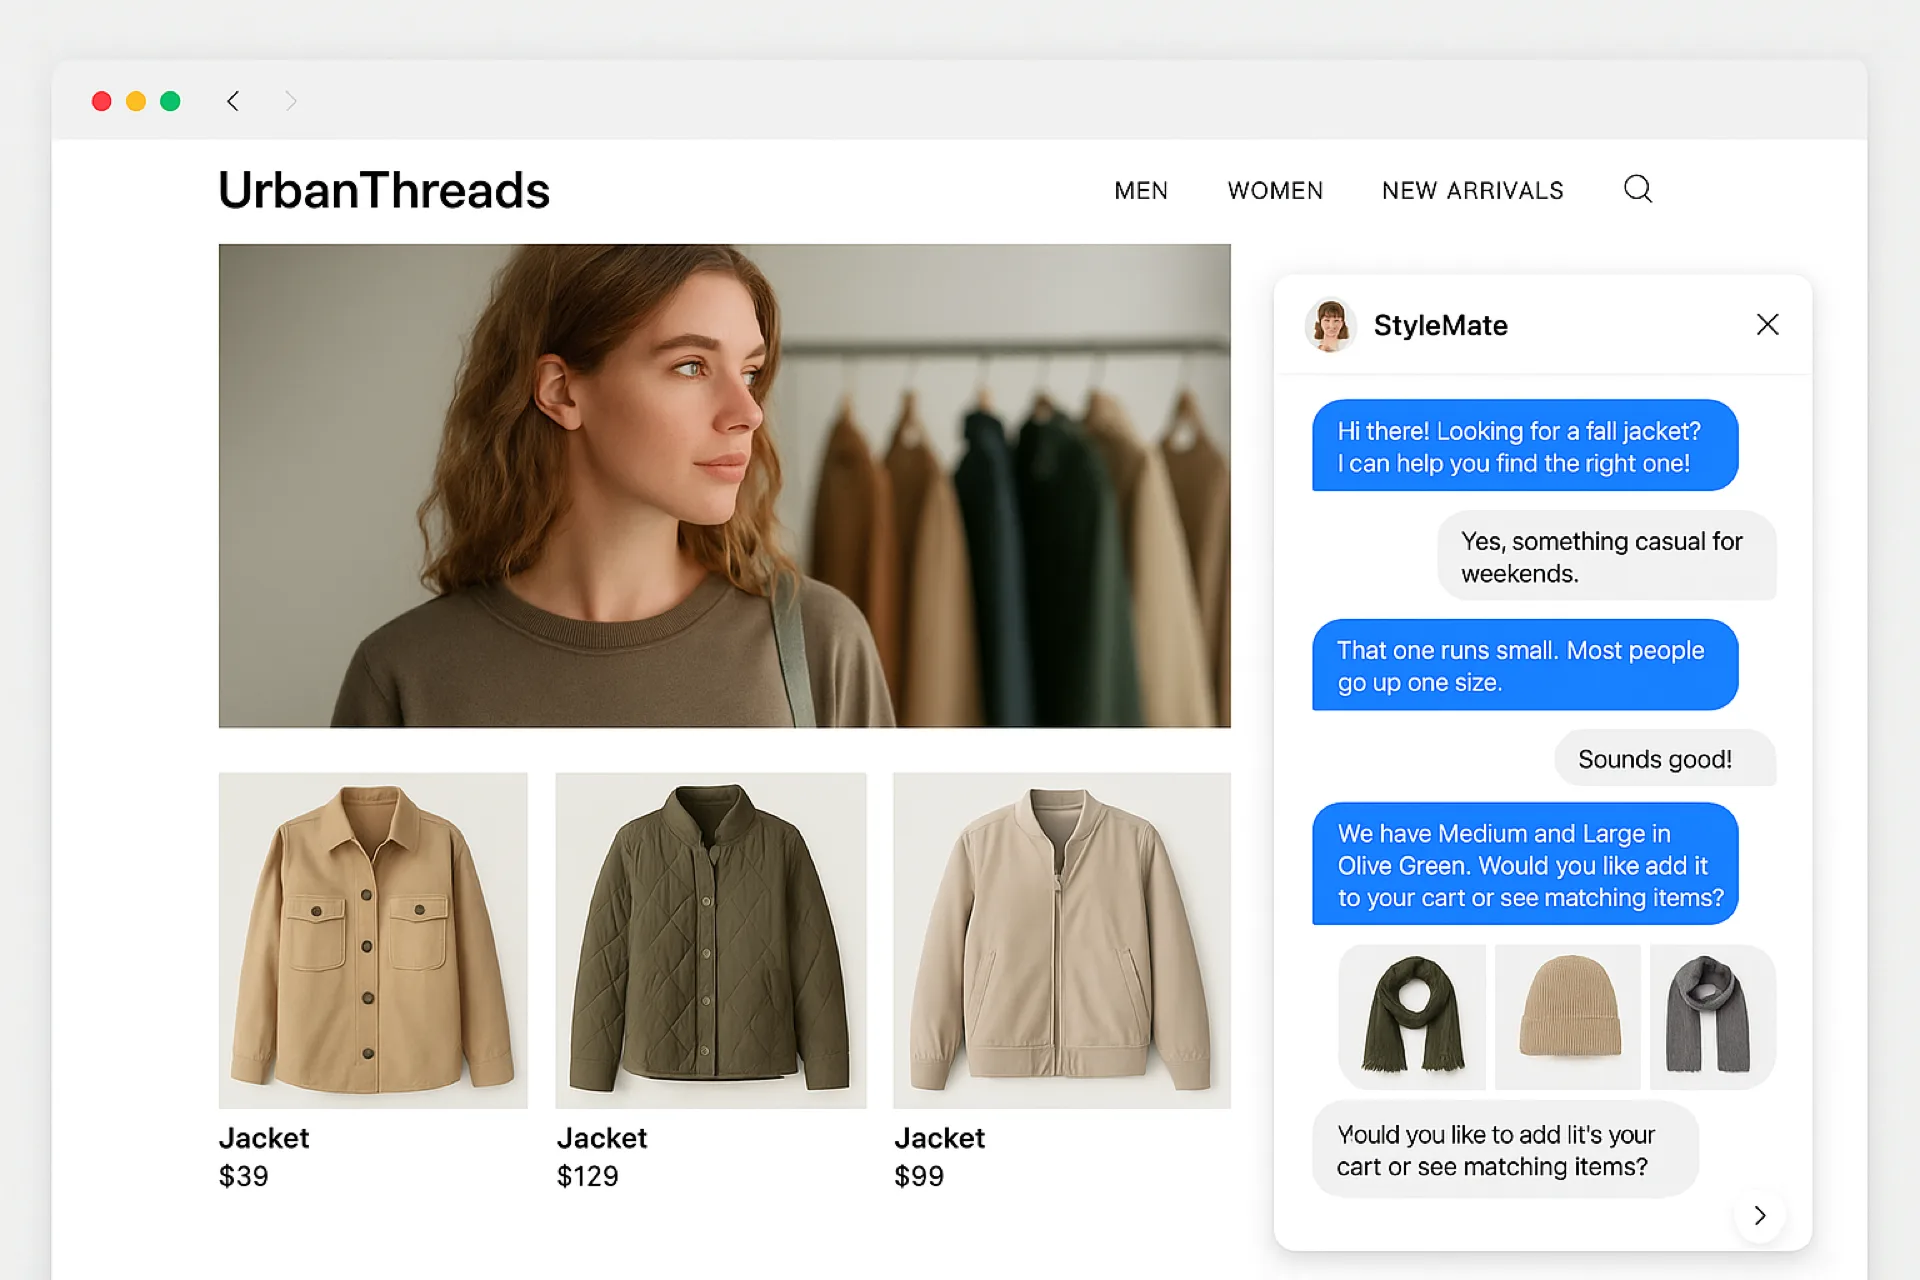1920x1280 pixels.
Task: Navigate back using the browser arrow
Action: coord(232,100)
